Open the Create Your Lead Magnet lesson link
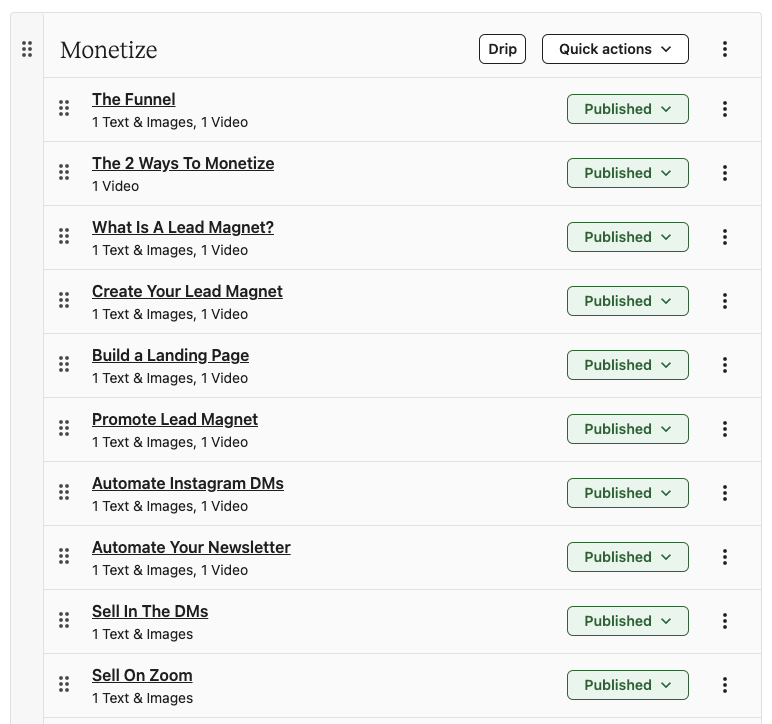This screenshot has width=772, height=724. (187, 291)
